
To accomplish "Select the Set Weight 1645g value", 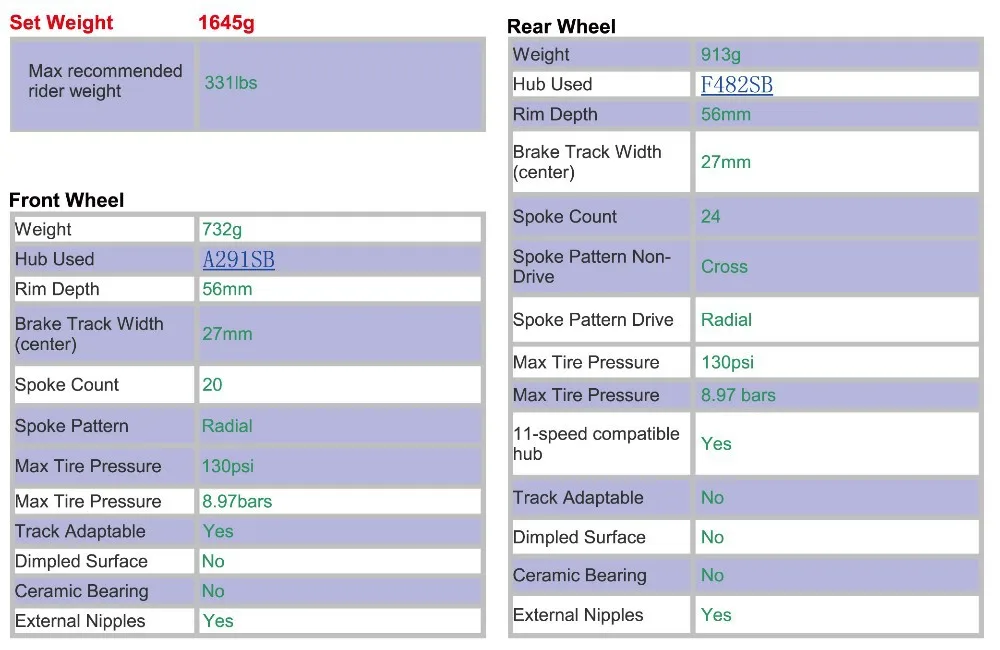I will (226, 23).
